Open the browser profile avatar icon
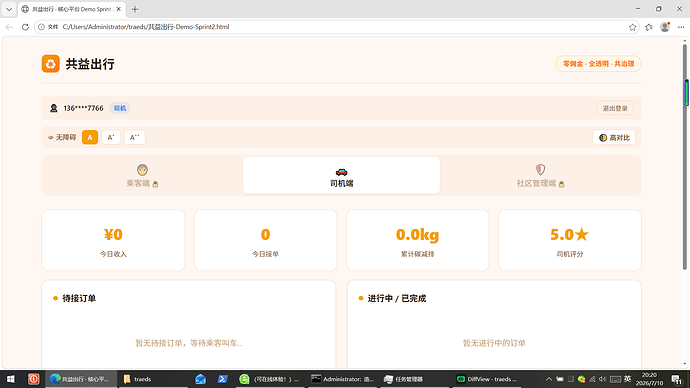 coord(665,27)
